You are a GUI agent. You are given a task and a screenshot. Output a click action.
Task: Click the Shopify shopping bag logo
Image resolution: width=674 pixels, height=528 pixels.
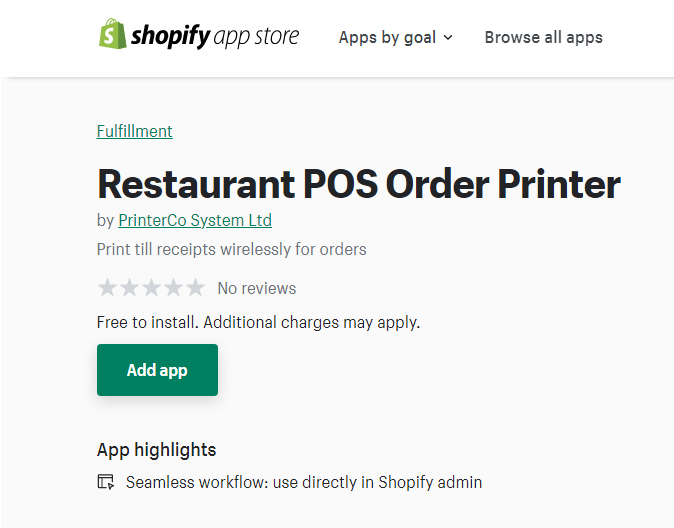coord(112,35)
